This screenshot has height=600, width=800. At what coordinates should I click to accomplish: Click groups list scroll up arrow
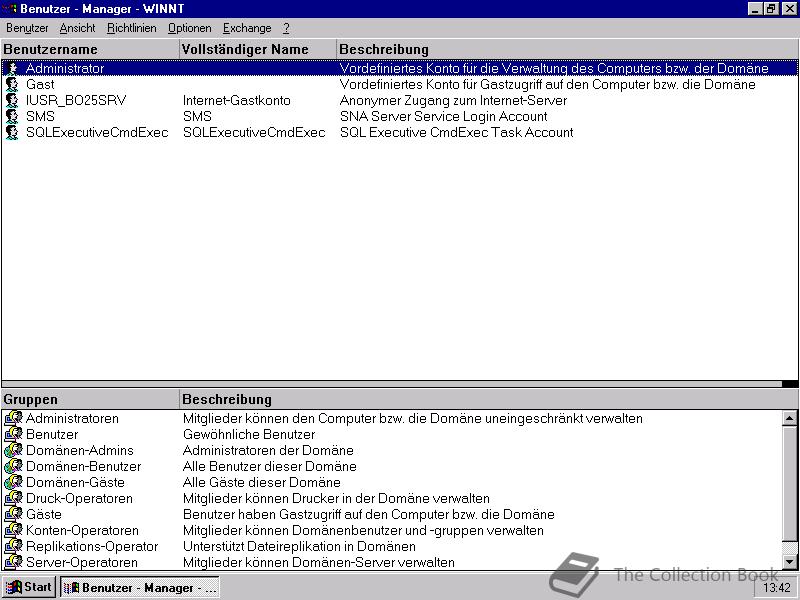(789, 418)
